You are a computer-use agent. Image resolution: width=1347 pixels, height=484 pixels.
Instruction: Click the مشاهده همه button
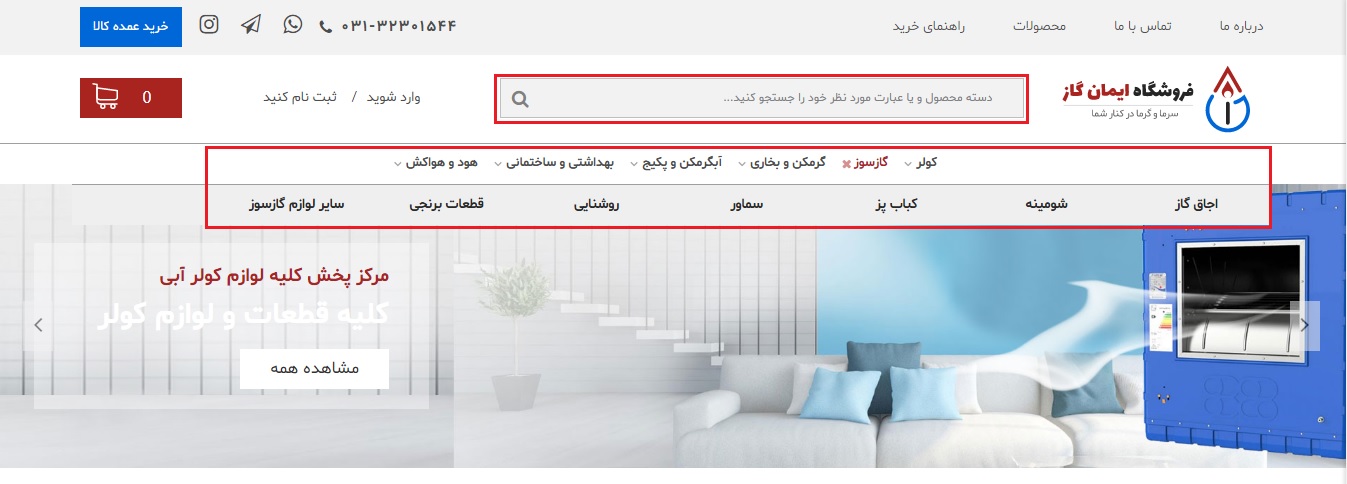(314, 368)
